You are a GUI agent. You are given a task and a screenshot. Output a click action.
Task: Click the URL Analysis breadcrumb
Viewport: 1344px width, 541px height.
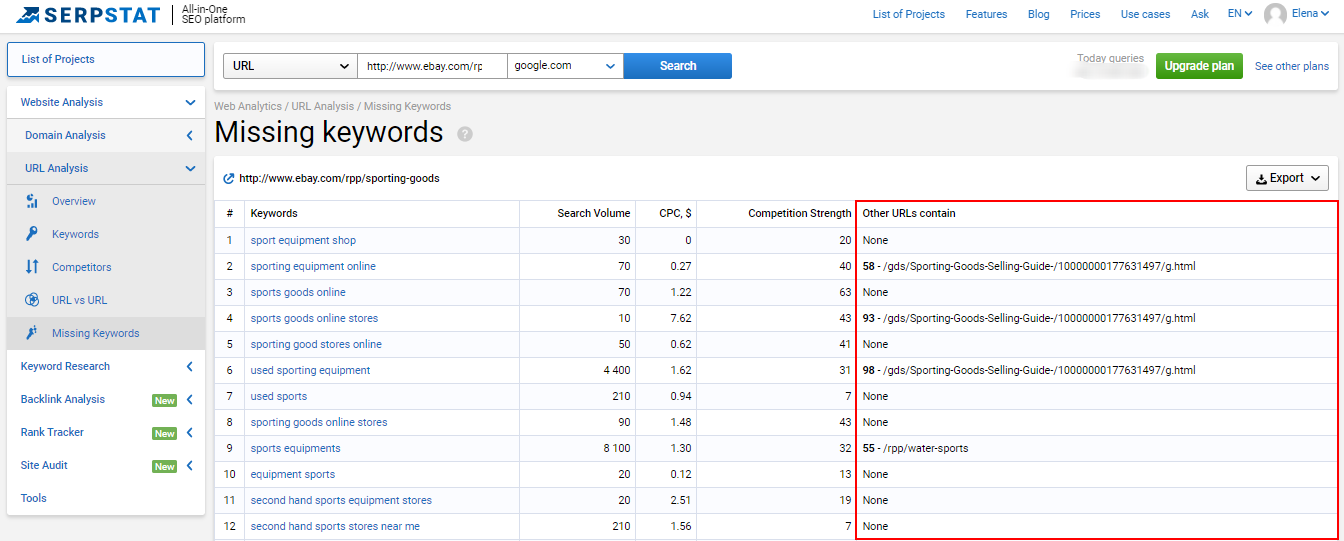(323, 106)
